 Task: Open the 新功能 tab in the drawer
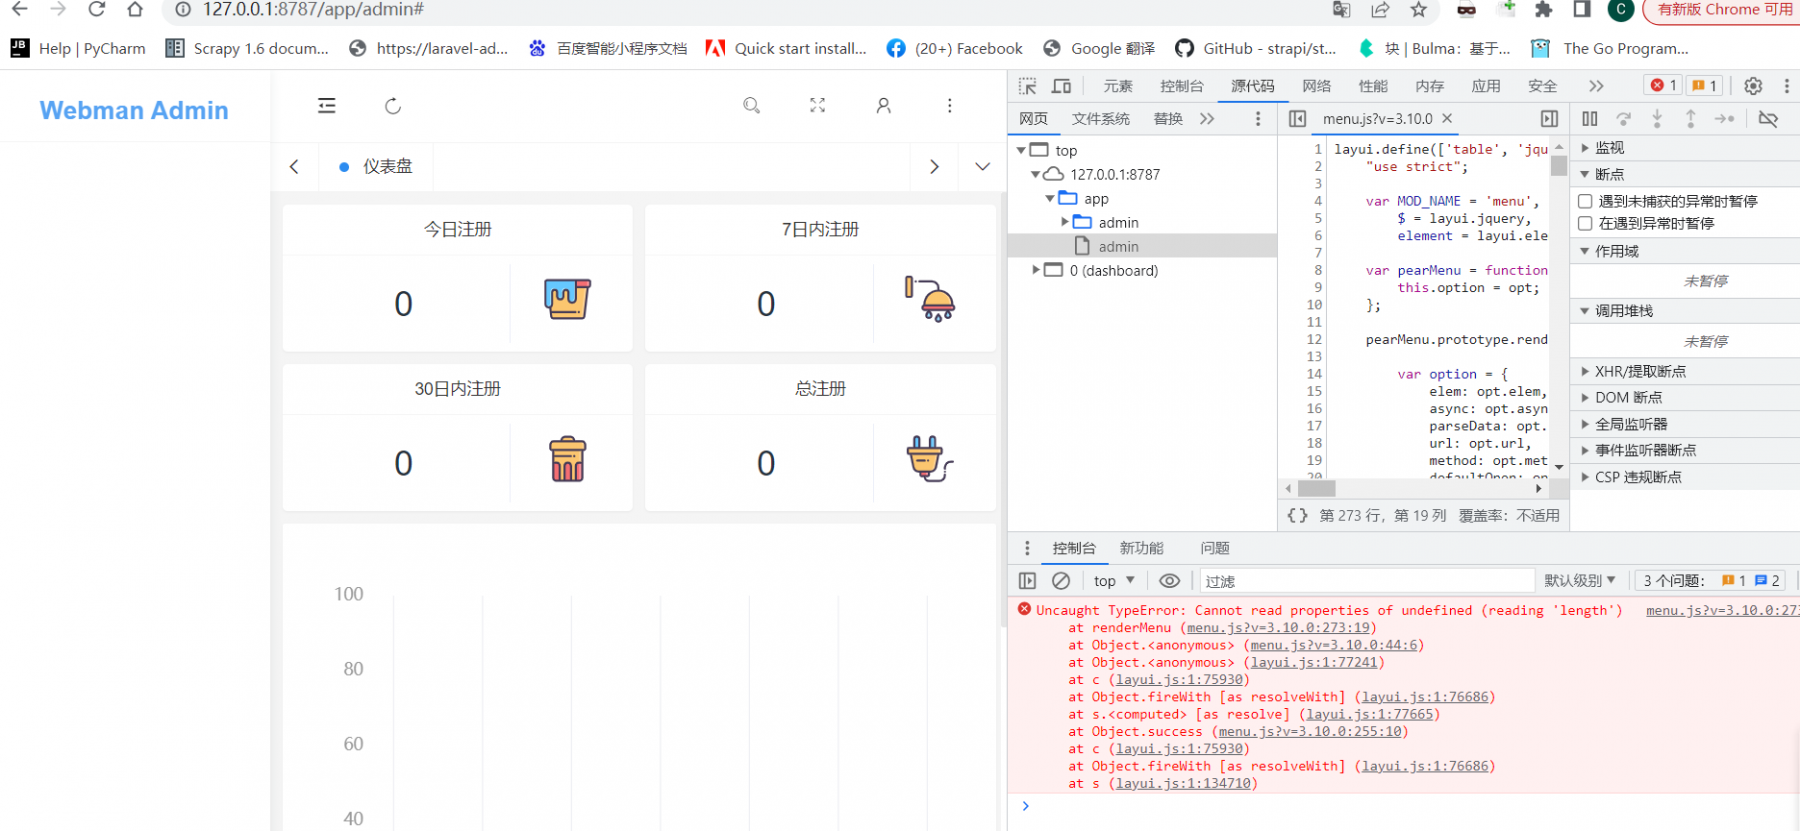(x=1142, y=548)
